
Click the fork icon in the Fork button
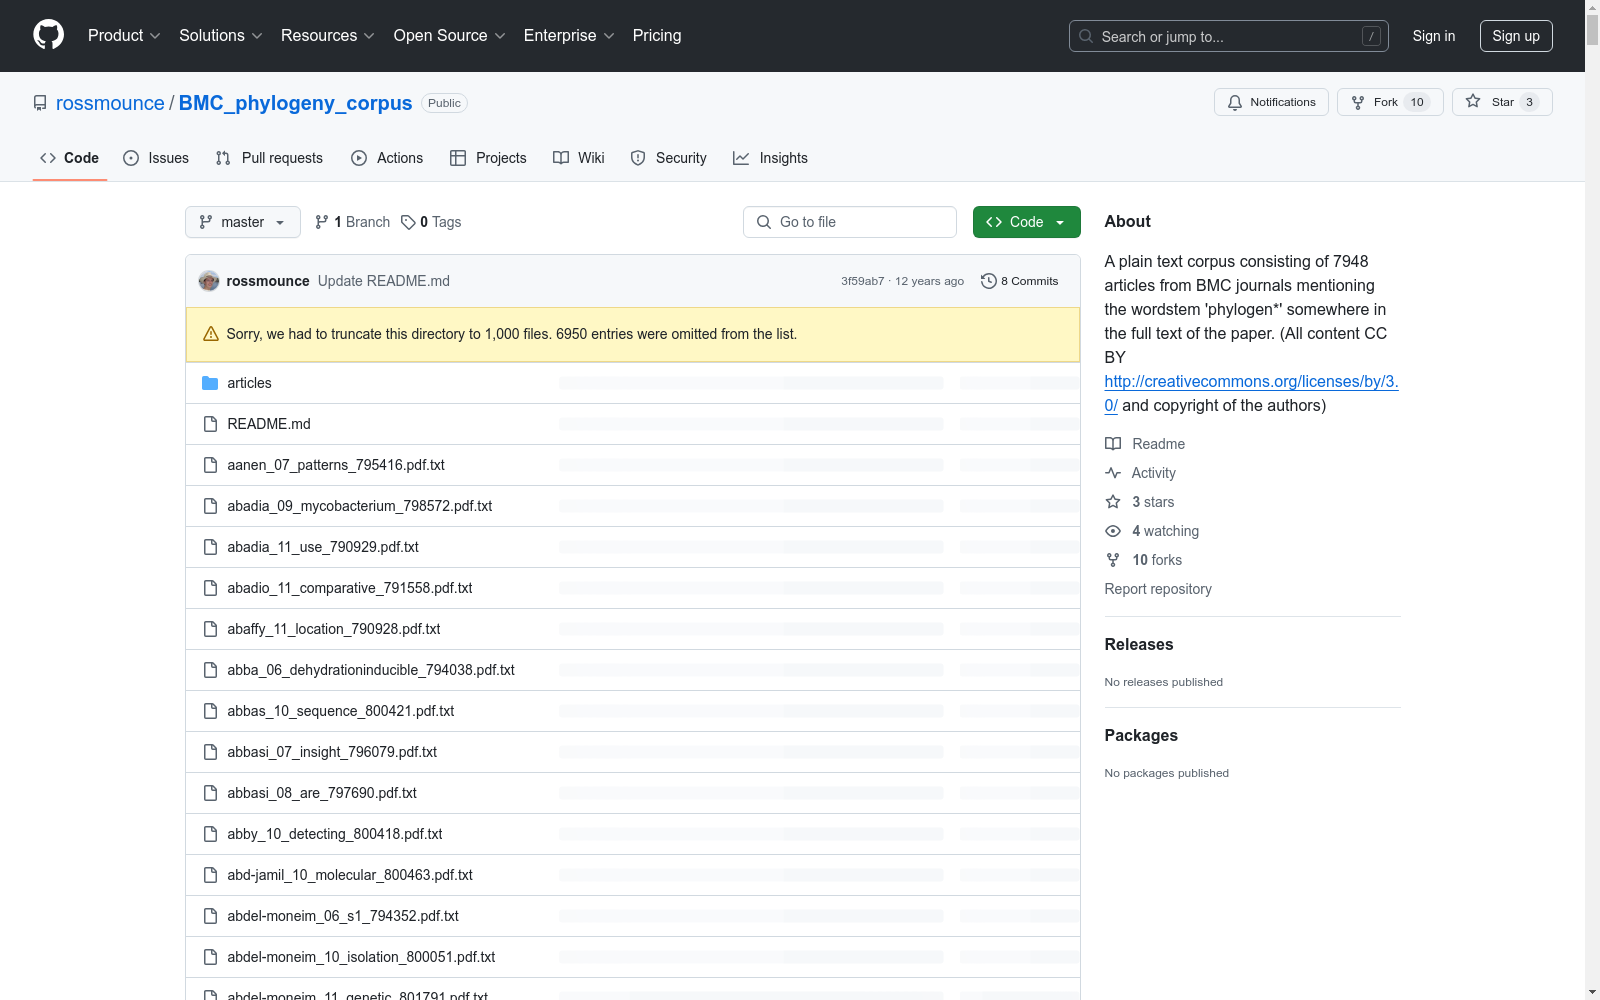[1358, 102]
